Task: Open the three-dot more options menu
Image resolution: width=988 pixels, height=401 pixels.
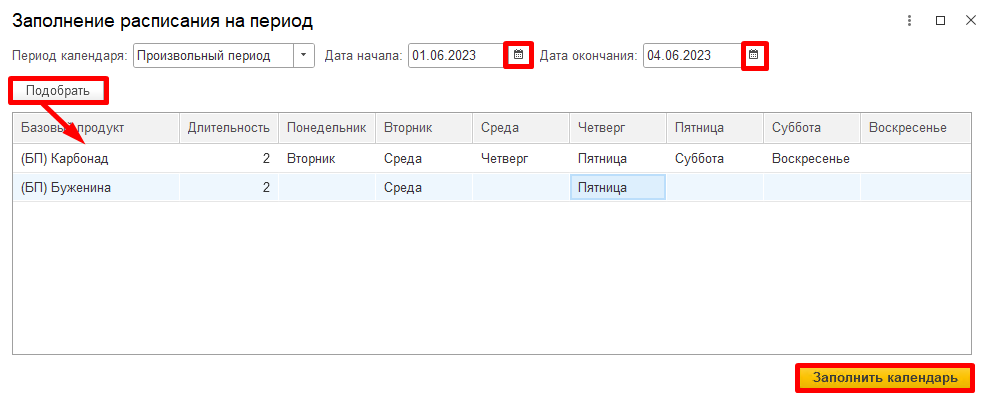Action: 910,20
